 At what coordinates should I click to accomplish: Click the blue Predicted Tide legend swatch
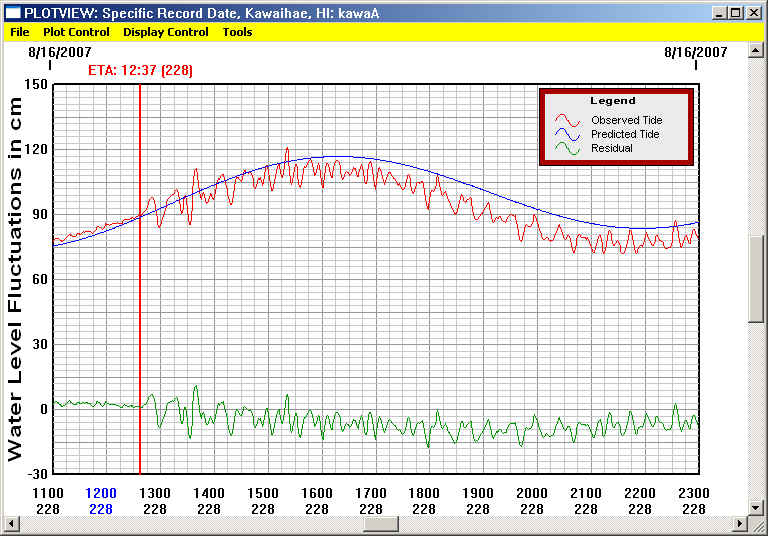click(568, 134)
